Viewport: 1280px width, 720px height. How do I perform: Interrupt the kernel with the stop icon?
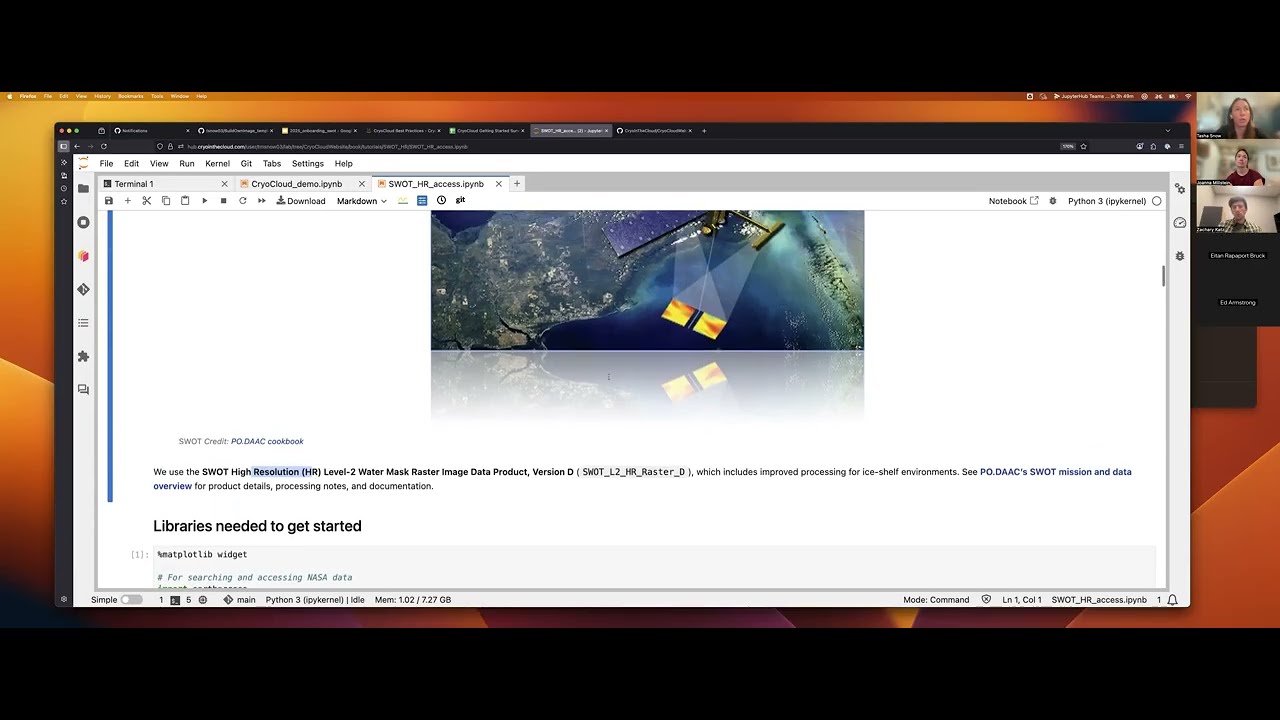tap(223, 201)
